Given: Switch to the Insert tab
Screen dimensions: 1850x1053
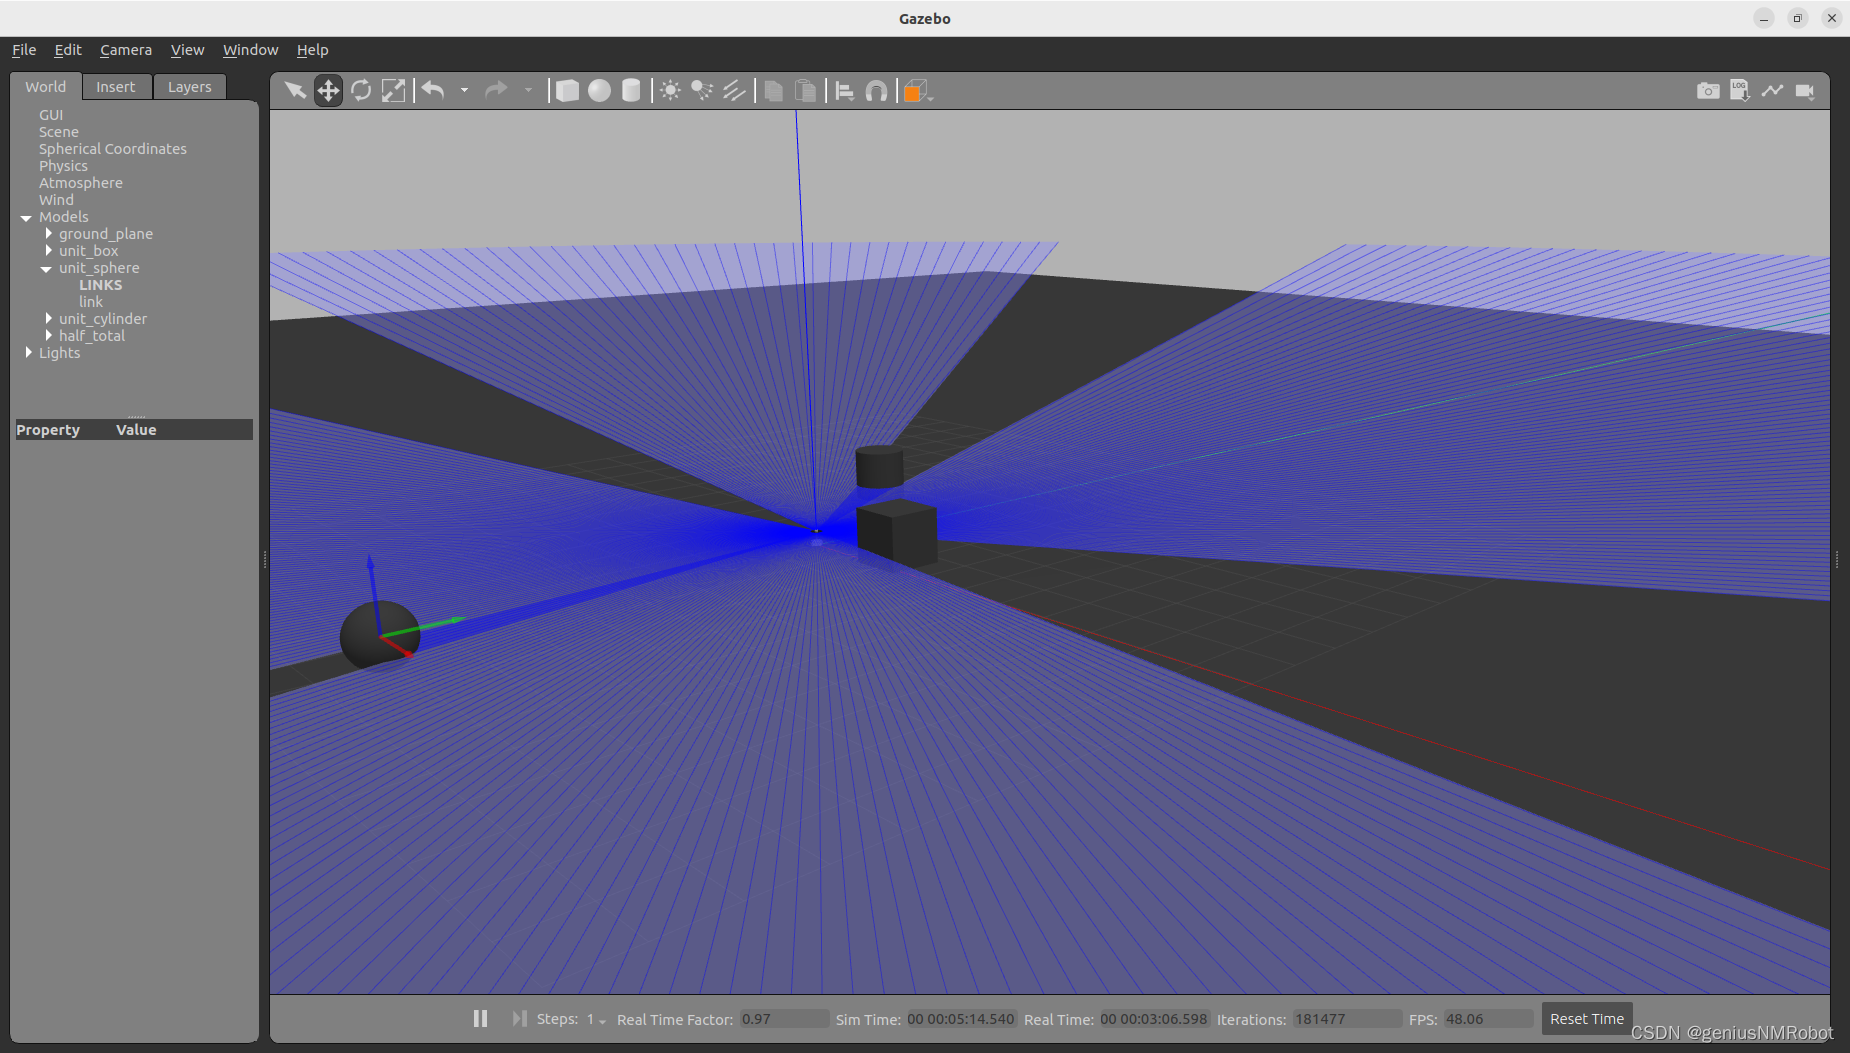Looking at the screenshot, I should [116, 86].
